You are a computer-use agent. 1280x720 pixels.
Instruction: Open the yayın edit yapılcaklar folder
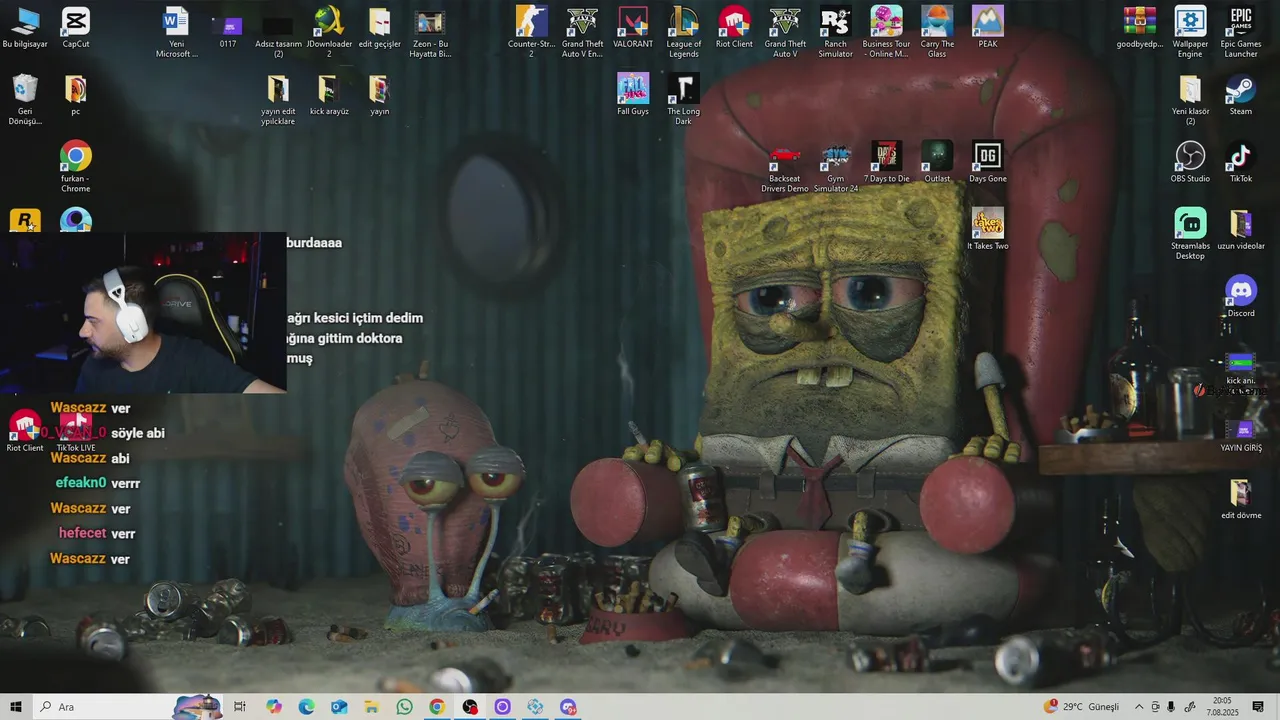278,100
